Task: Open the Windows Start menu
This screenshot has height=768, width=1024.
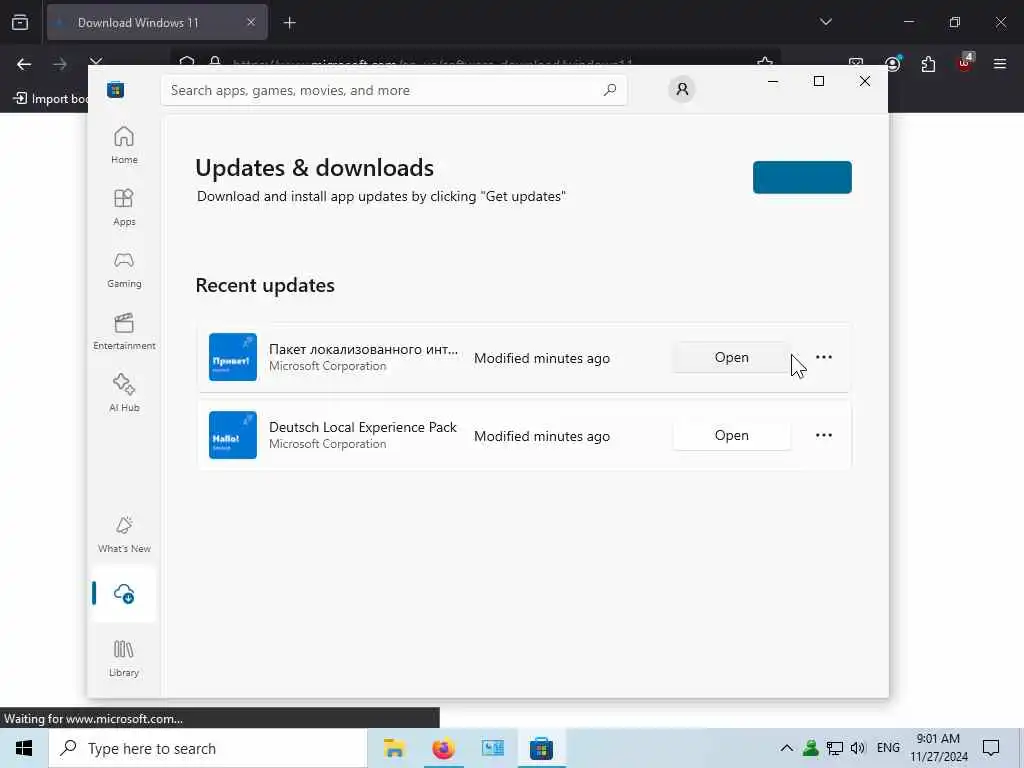Action: point(24,748)
